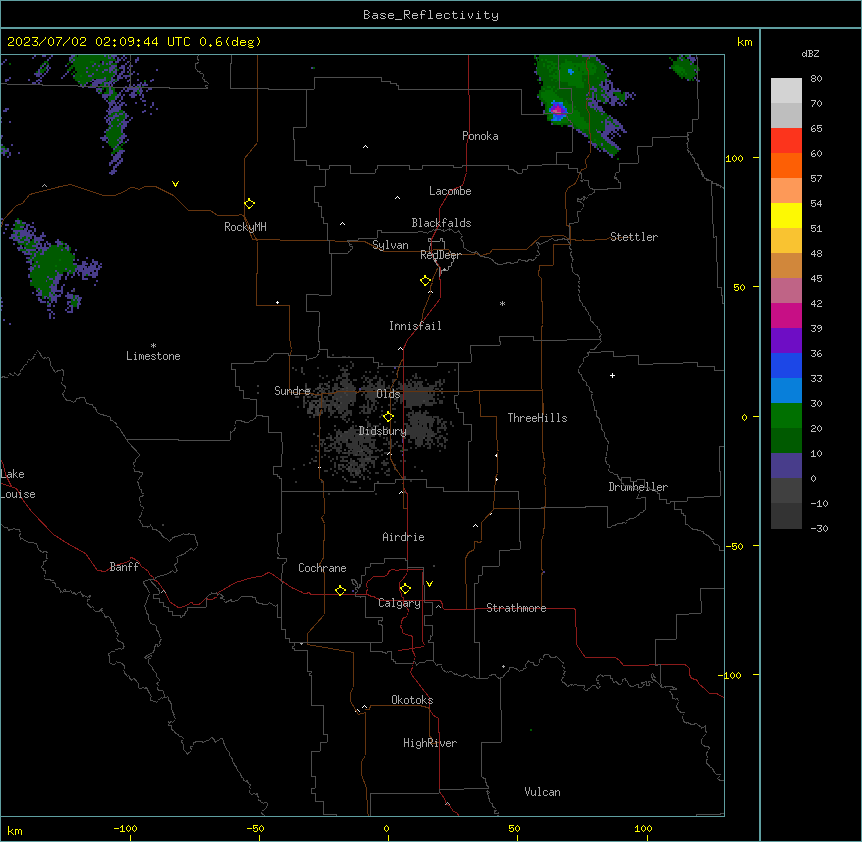Click the yellow diamond marker south of RedDeer
Viewport: 862px width, 842px height.
click(x=425, y=281)
